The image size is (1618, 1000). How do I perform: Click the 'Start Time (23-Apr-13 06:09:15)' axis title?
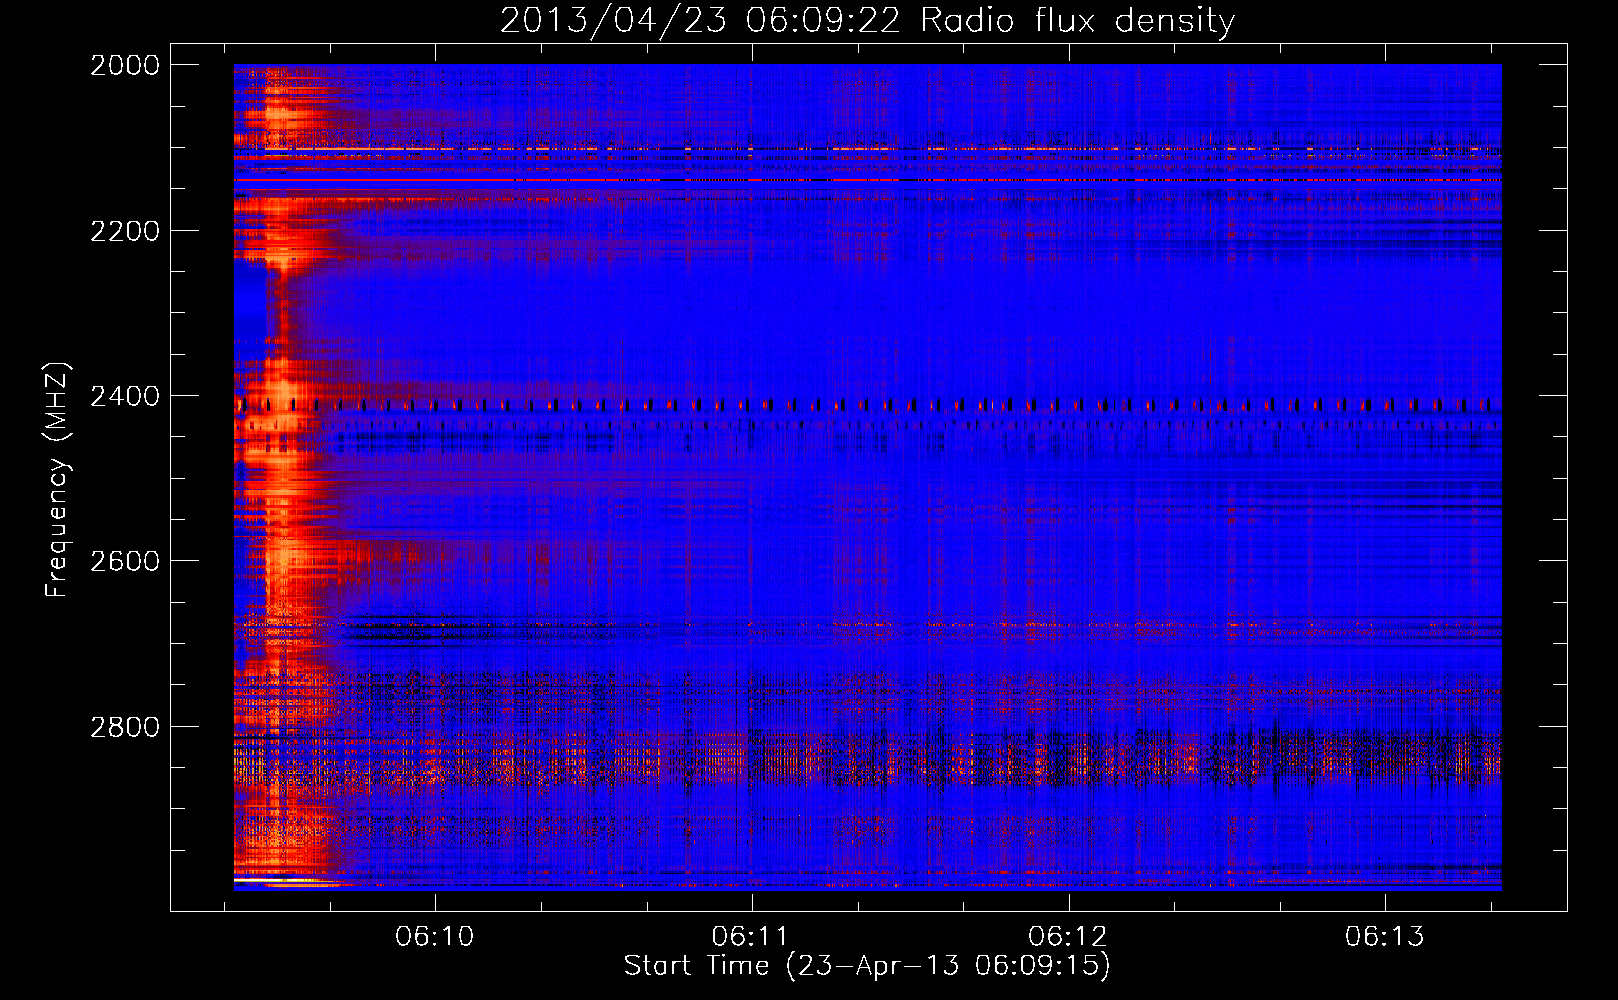867,966
